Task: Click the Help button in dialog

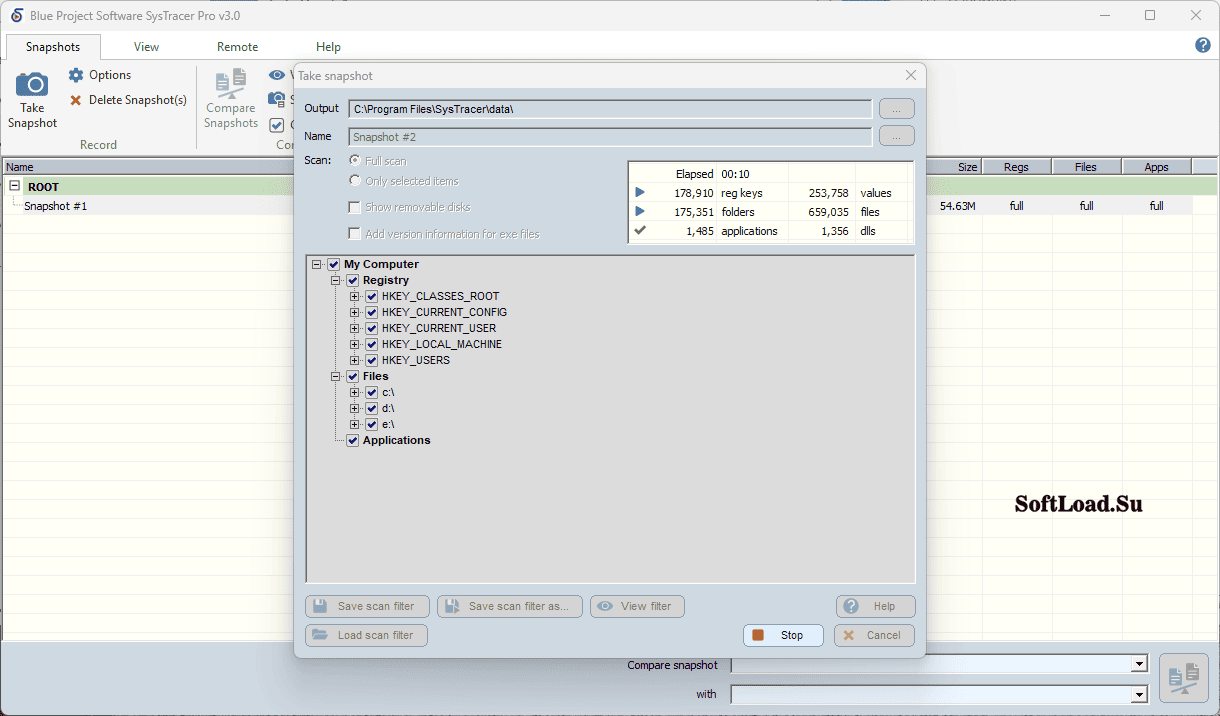Action: 875,606
